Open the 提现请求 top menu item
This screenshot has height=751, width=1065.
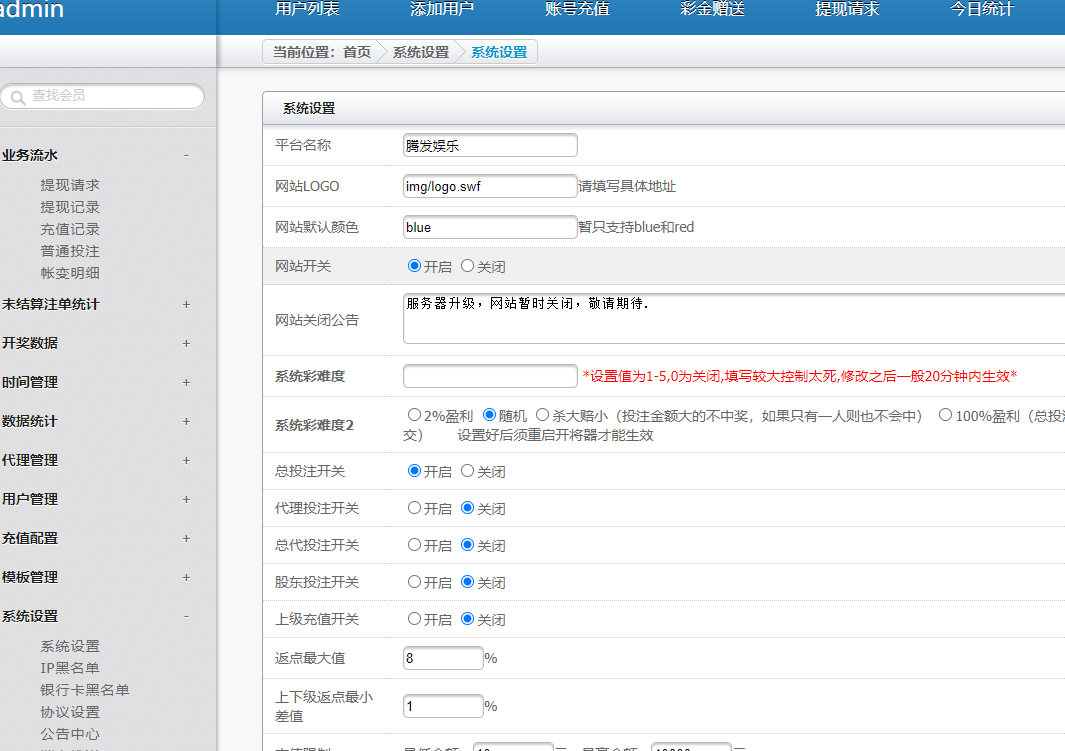(847, 10)
